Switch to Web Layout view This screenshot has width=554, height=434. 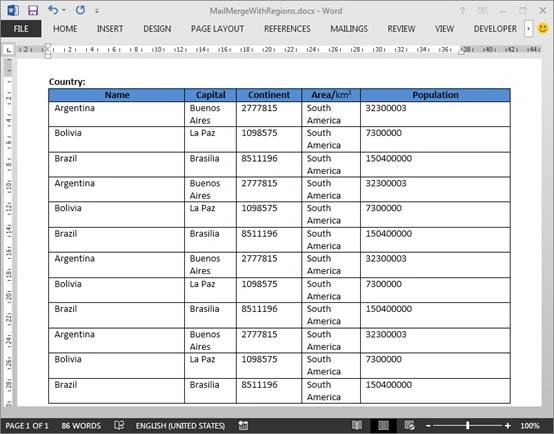point(409,425)
